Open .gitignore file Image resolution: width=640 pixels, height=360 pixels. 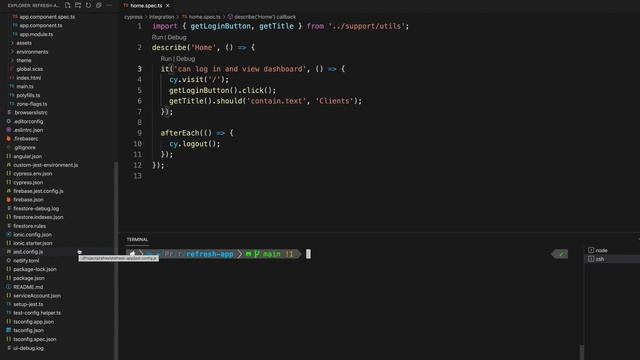click(24, 147)
